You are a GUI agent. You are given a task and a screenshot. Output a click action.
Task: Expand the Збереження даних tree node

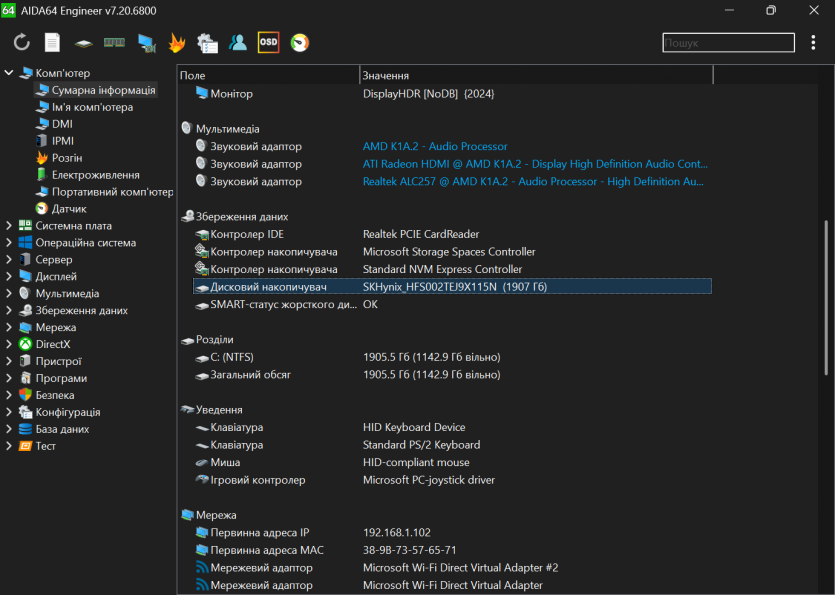[x=9, y=311]
